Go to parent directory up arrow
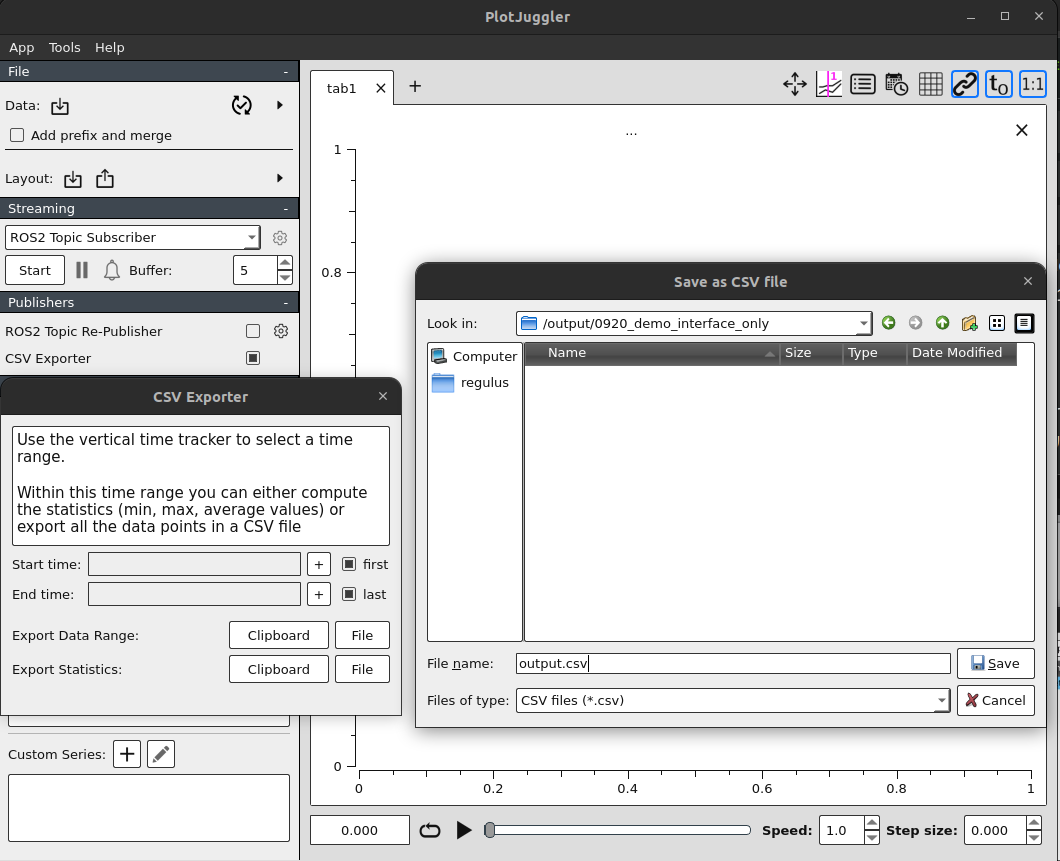Image resolution: width=1060 pixels, height=861 pixels. (x=942, y=323)
